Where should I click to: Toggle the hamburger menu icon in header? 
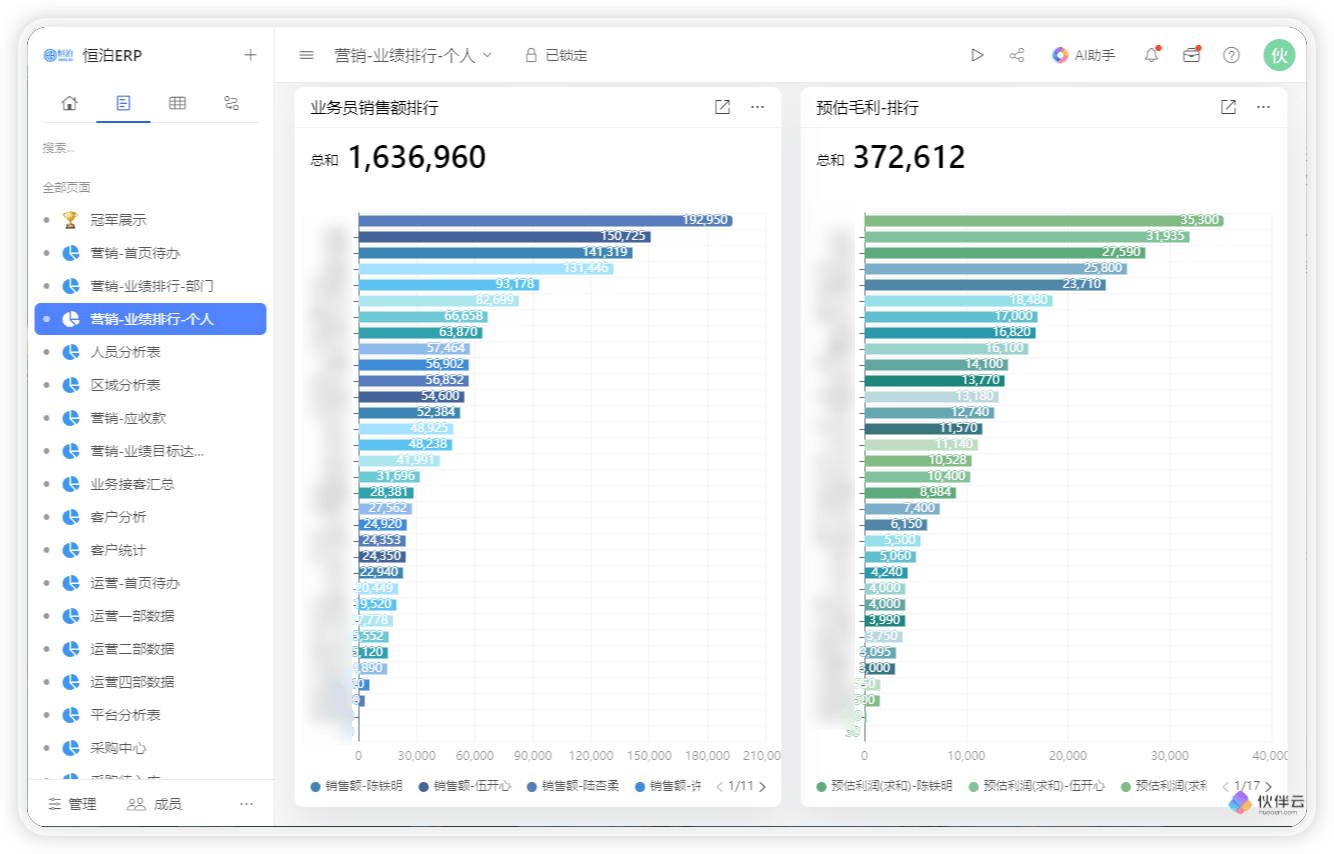click(307, 55)
